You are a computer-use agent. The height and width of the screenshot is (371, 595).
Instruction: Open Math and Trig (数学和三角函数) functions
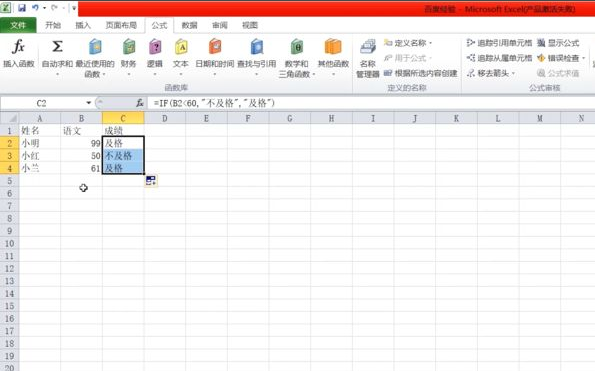(297, 47)
